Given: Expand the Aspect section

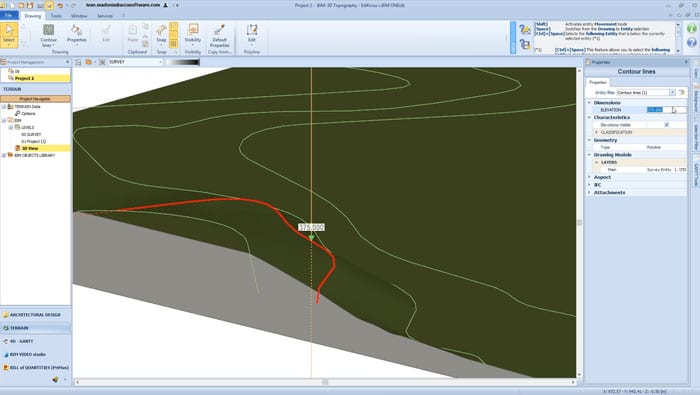Looking at the screenshot, I should coord(589,177).
